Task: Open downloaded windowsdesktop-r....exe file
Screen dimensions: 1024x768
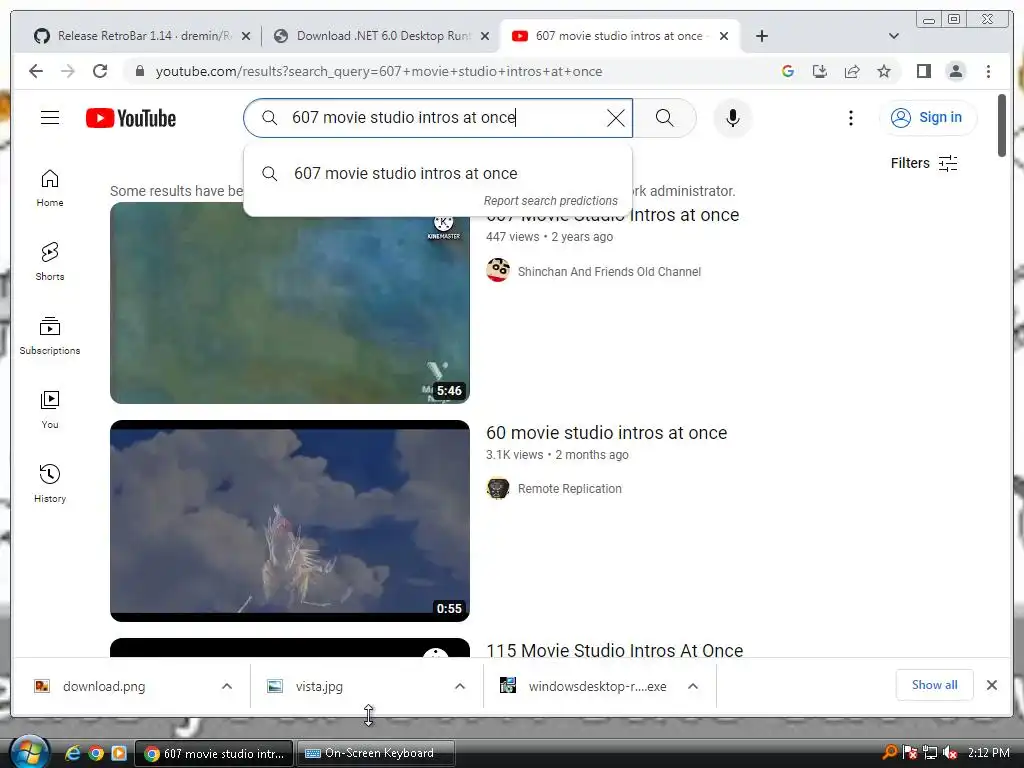Action: coord(597,686)
